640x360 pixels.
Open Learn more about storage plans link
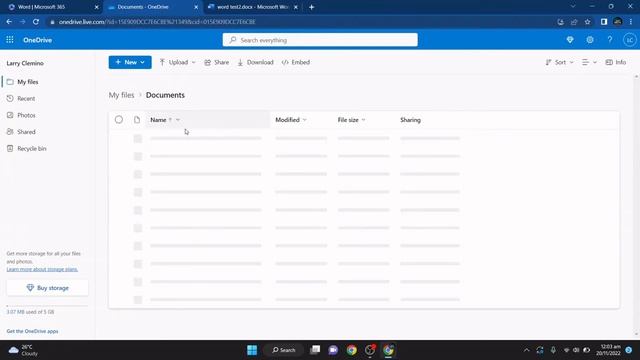pos(42,269)
